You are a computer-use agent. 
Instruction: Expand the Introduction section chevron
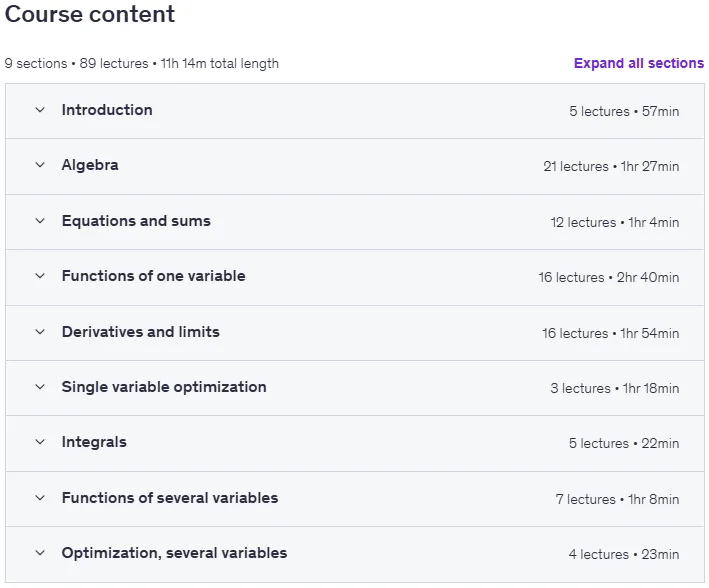click(40, 110)
